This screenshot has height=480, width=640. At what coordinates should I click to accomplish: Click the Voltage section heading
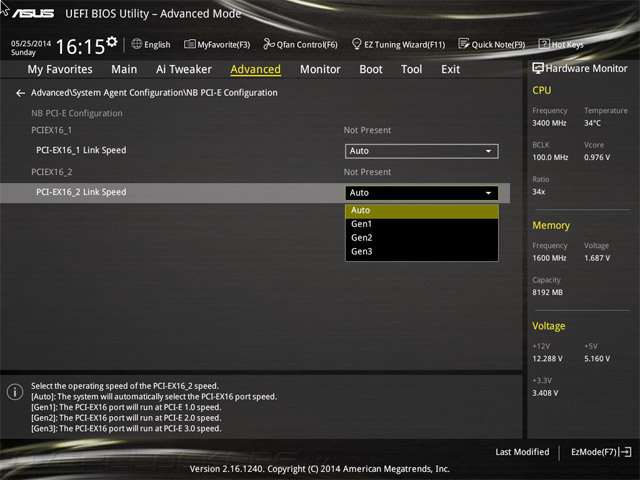(x=549, y=326)
